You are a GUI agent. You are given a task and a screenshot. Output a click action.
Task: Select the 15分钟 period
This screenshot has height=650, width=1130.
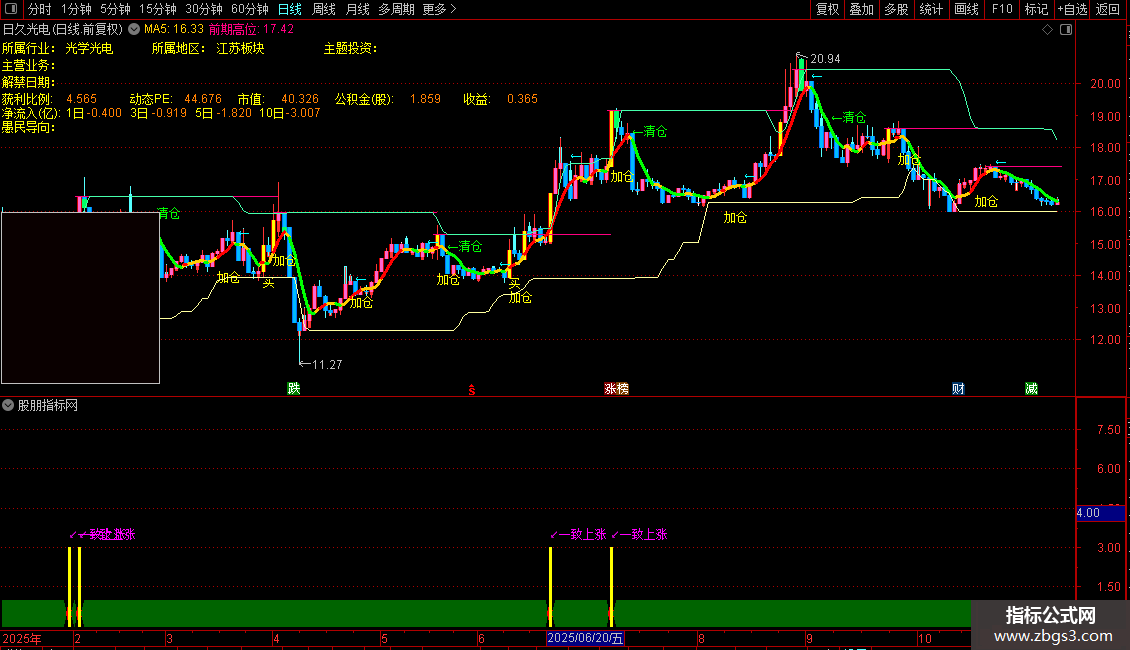tap(158, 9)
